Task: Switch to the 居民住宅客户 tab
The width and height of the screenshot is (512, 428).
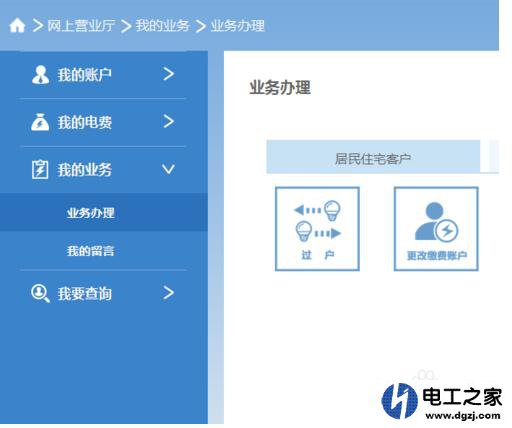Action: tap(373, 157)
